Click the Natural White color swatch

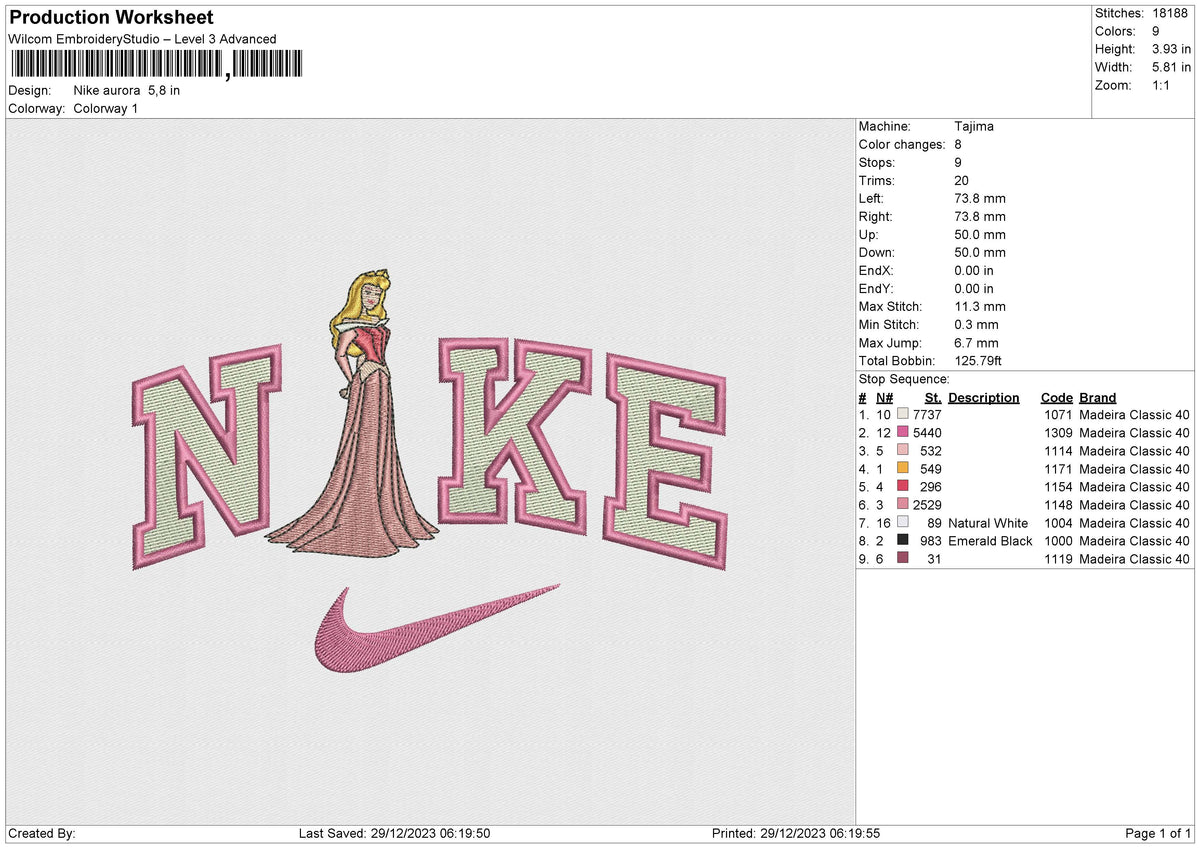point(903,522)
